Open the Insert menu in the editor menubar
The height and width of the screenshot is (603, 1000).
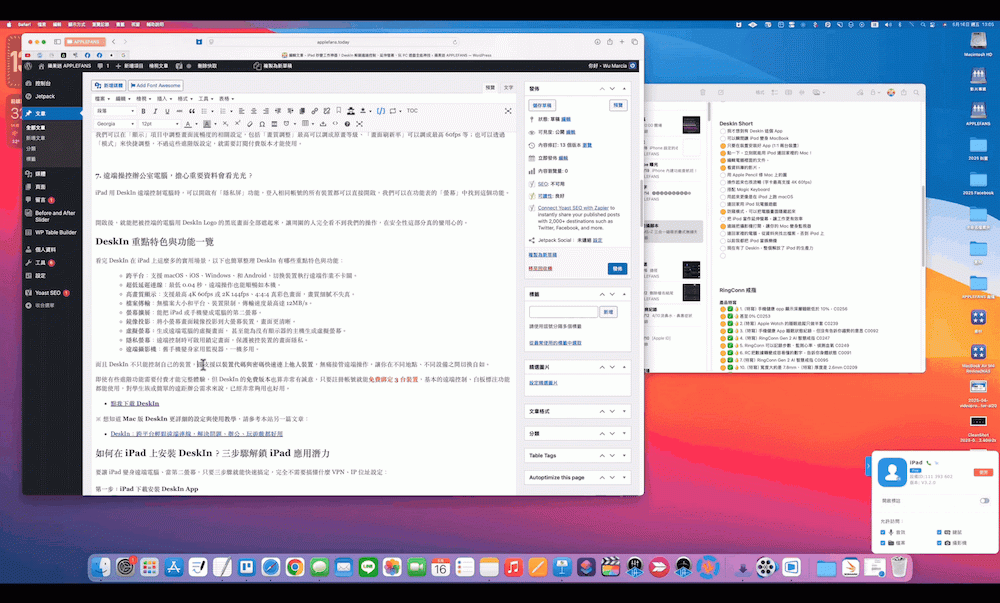click(x=163, y=99)
